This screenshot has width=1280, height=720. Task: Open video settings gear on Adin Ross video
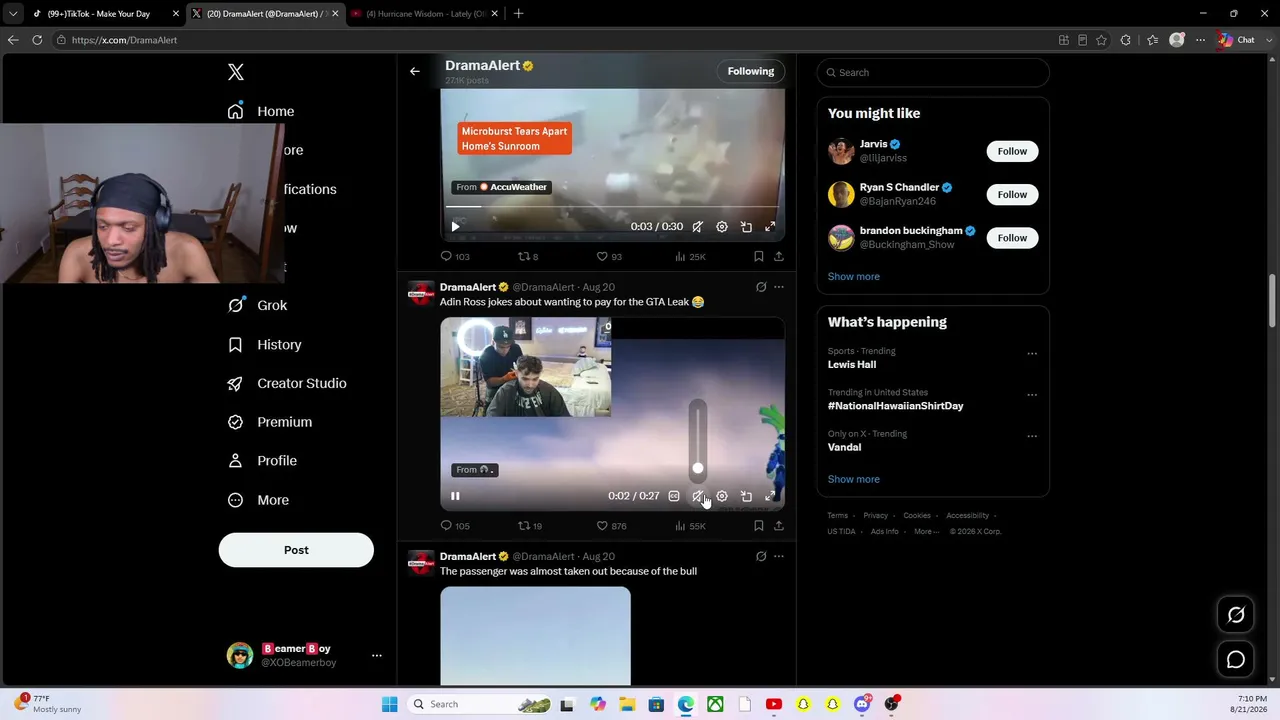coord(722,496)
